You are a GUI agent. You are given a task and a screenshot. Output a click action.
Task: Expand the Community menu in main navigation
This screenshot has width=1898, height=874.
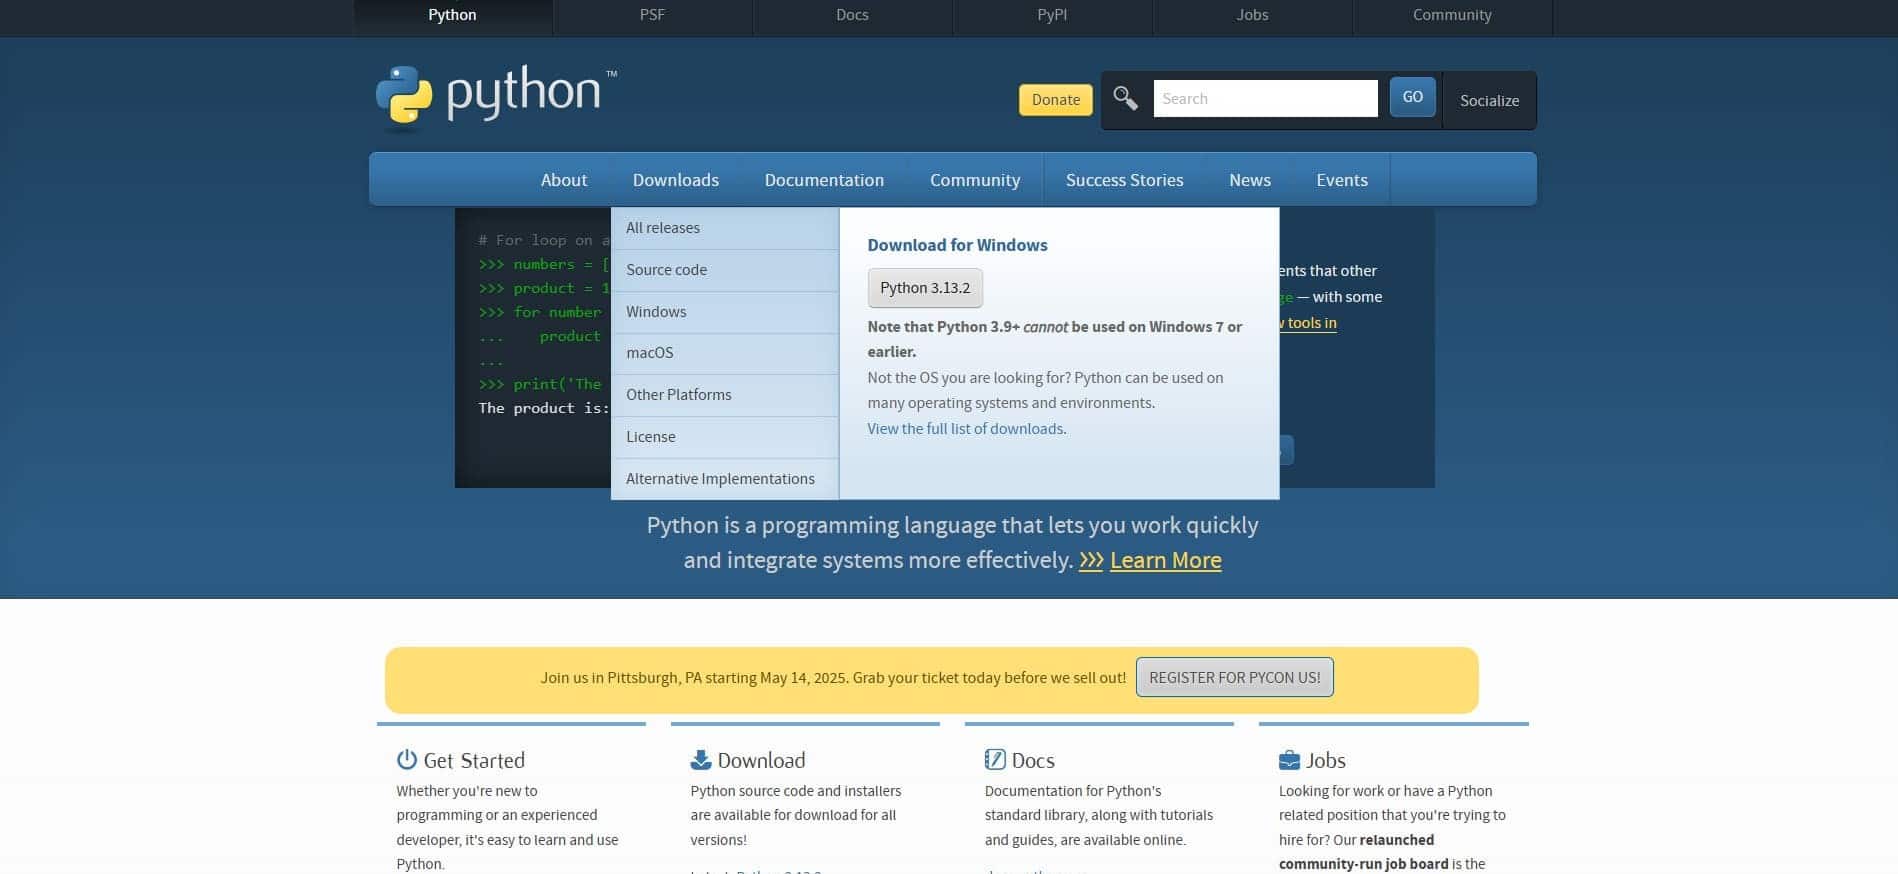coord(975,180)
